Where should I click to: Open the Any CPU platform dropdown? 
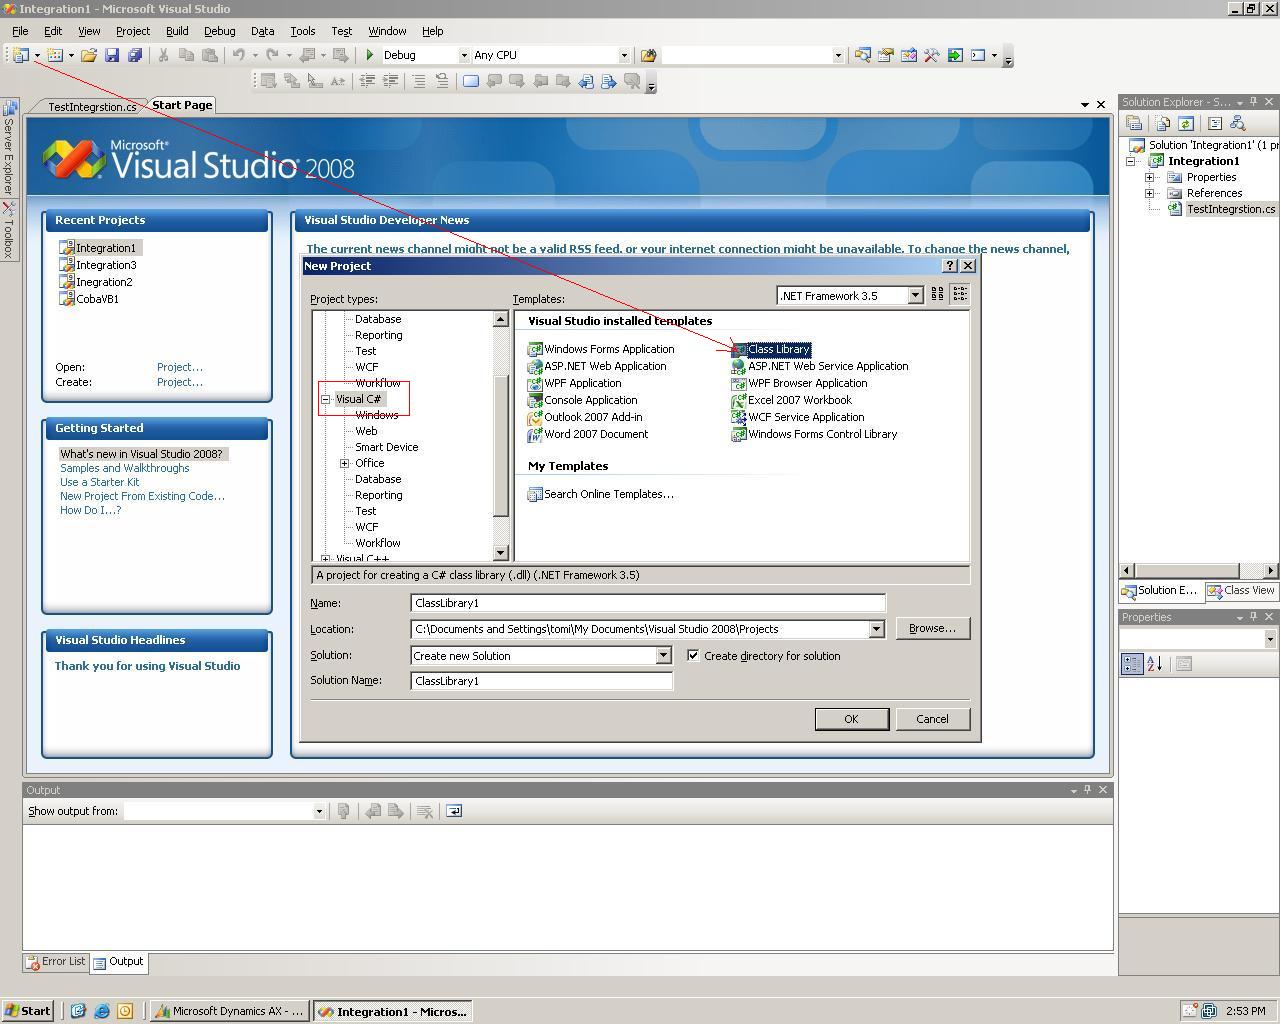(x=624, y=55)
